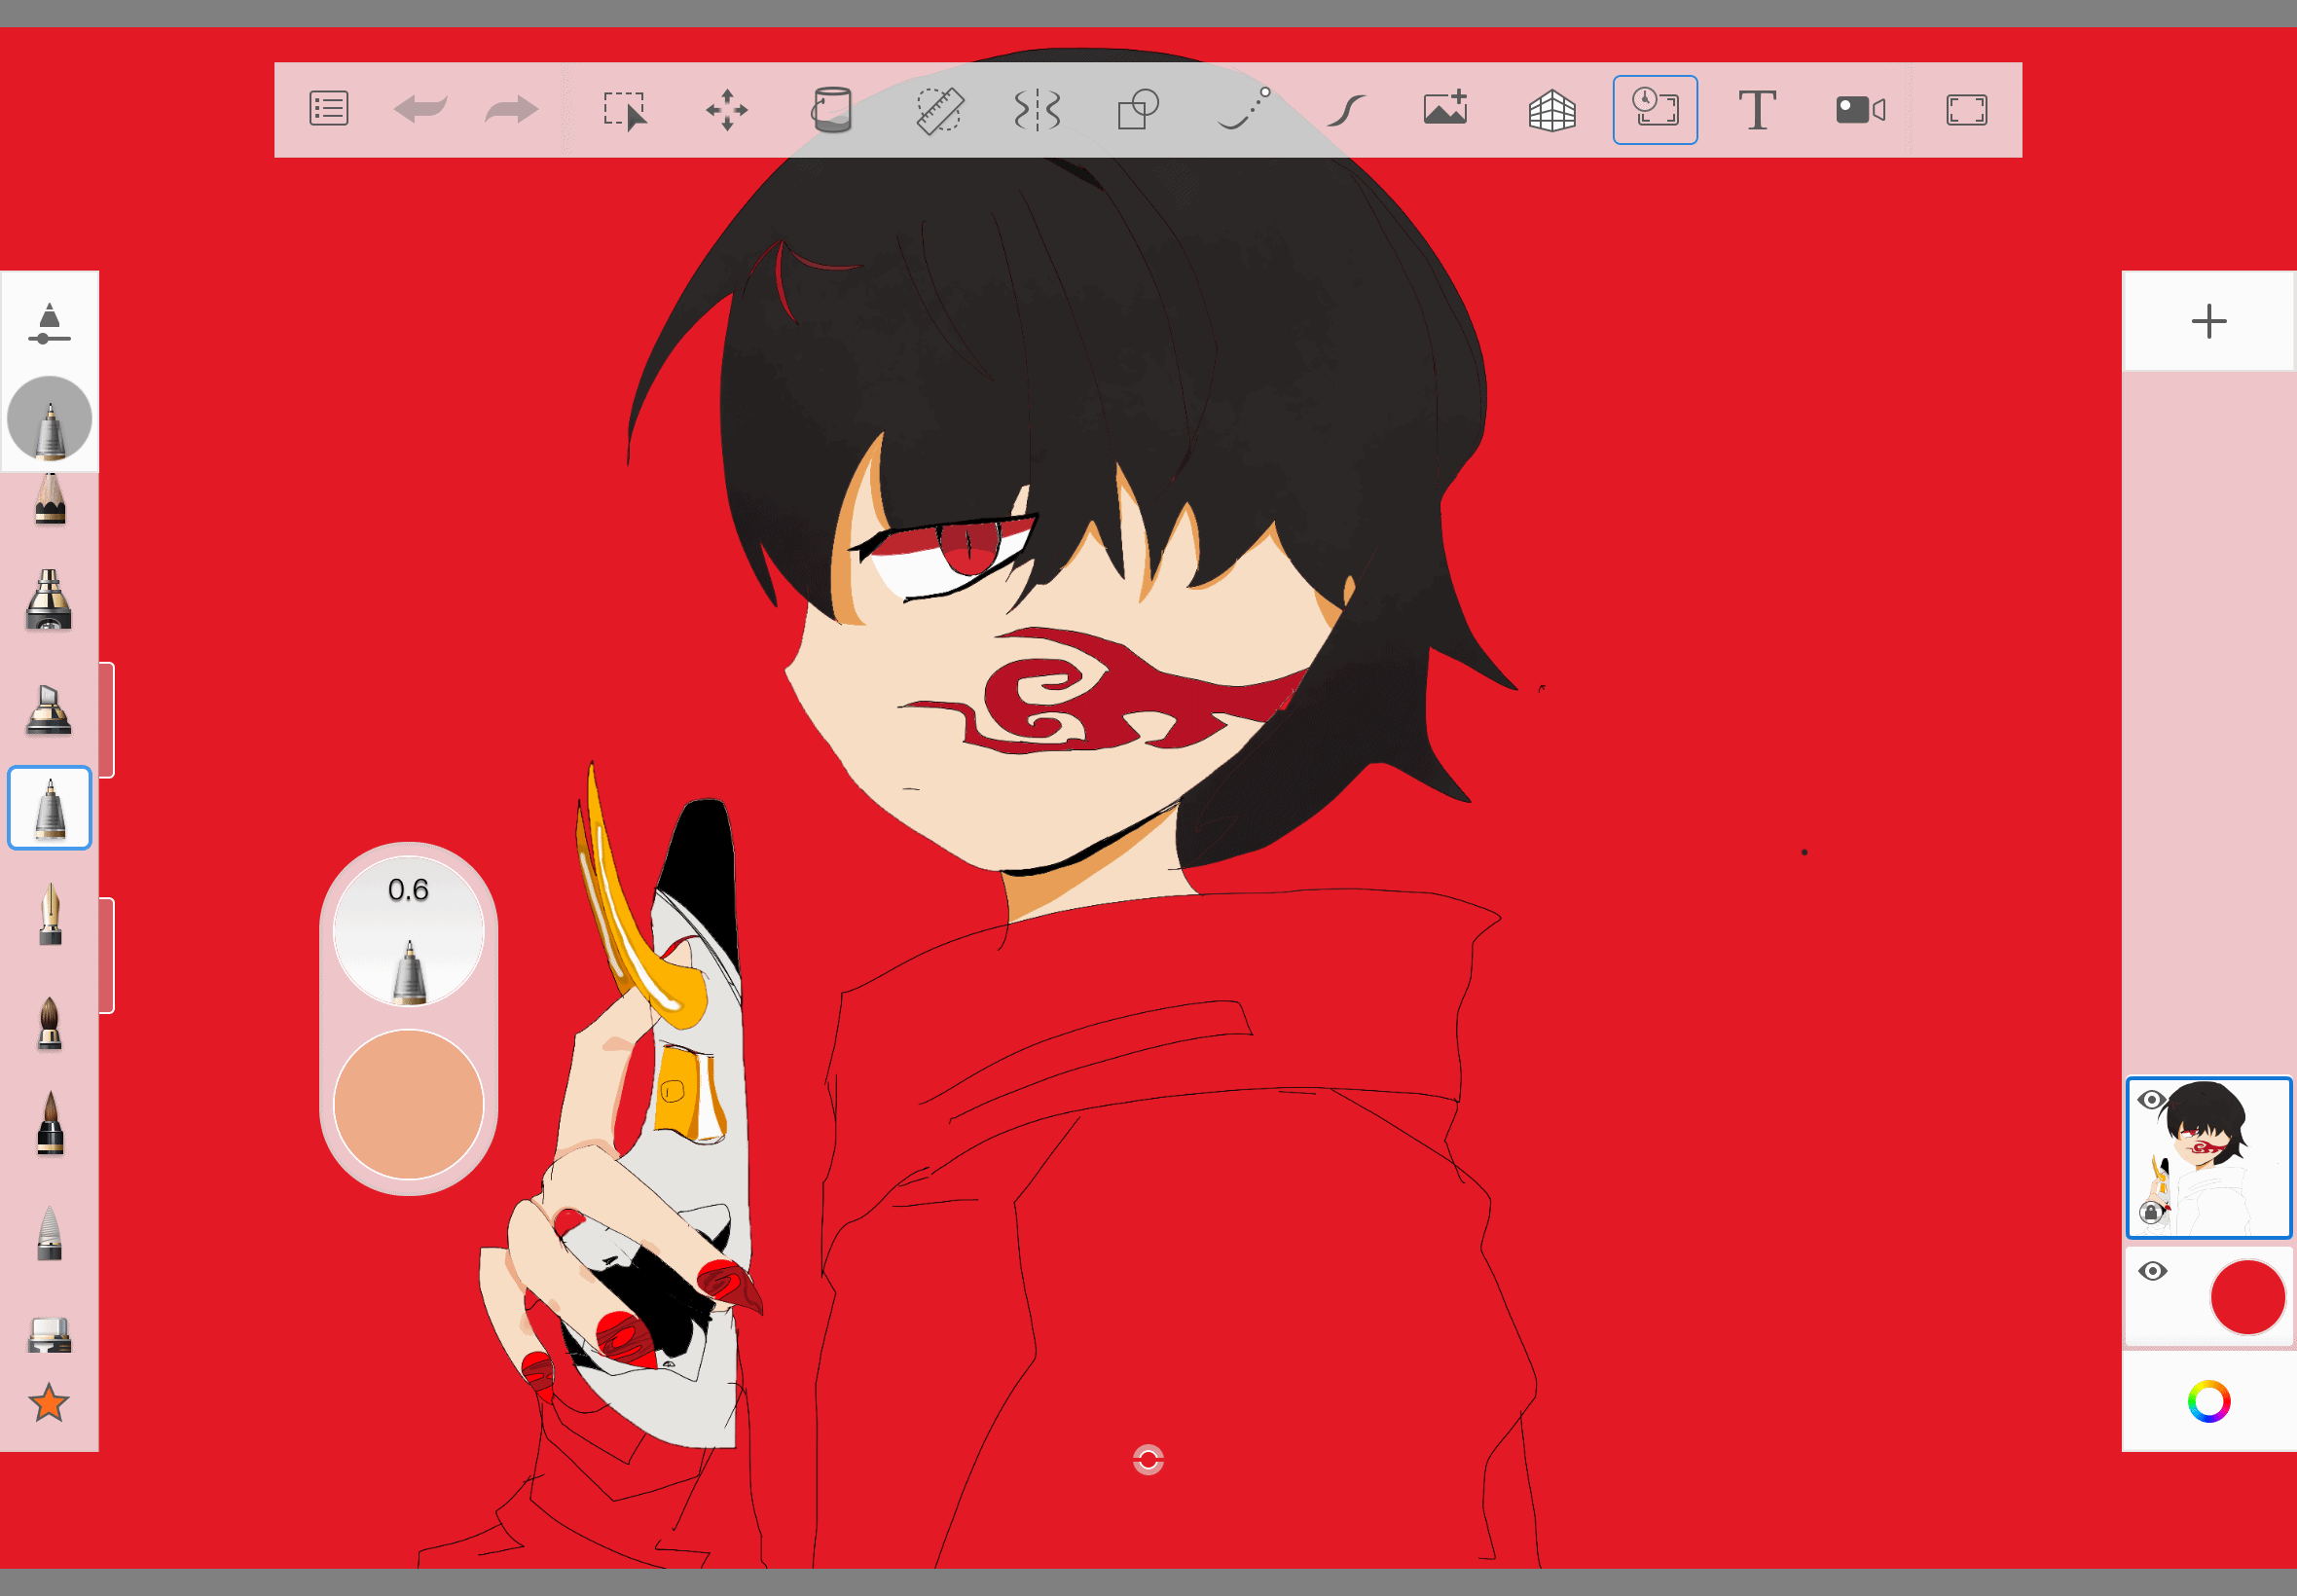This screenshot has width=2297, height=1596.
Task: Enable Predictive Stroke tool
Action: tap(1244, 108)
